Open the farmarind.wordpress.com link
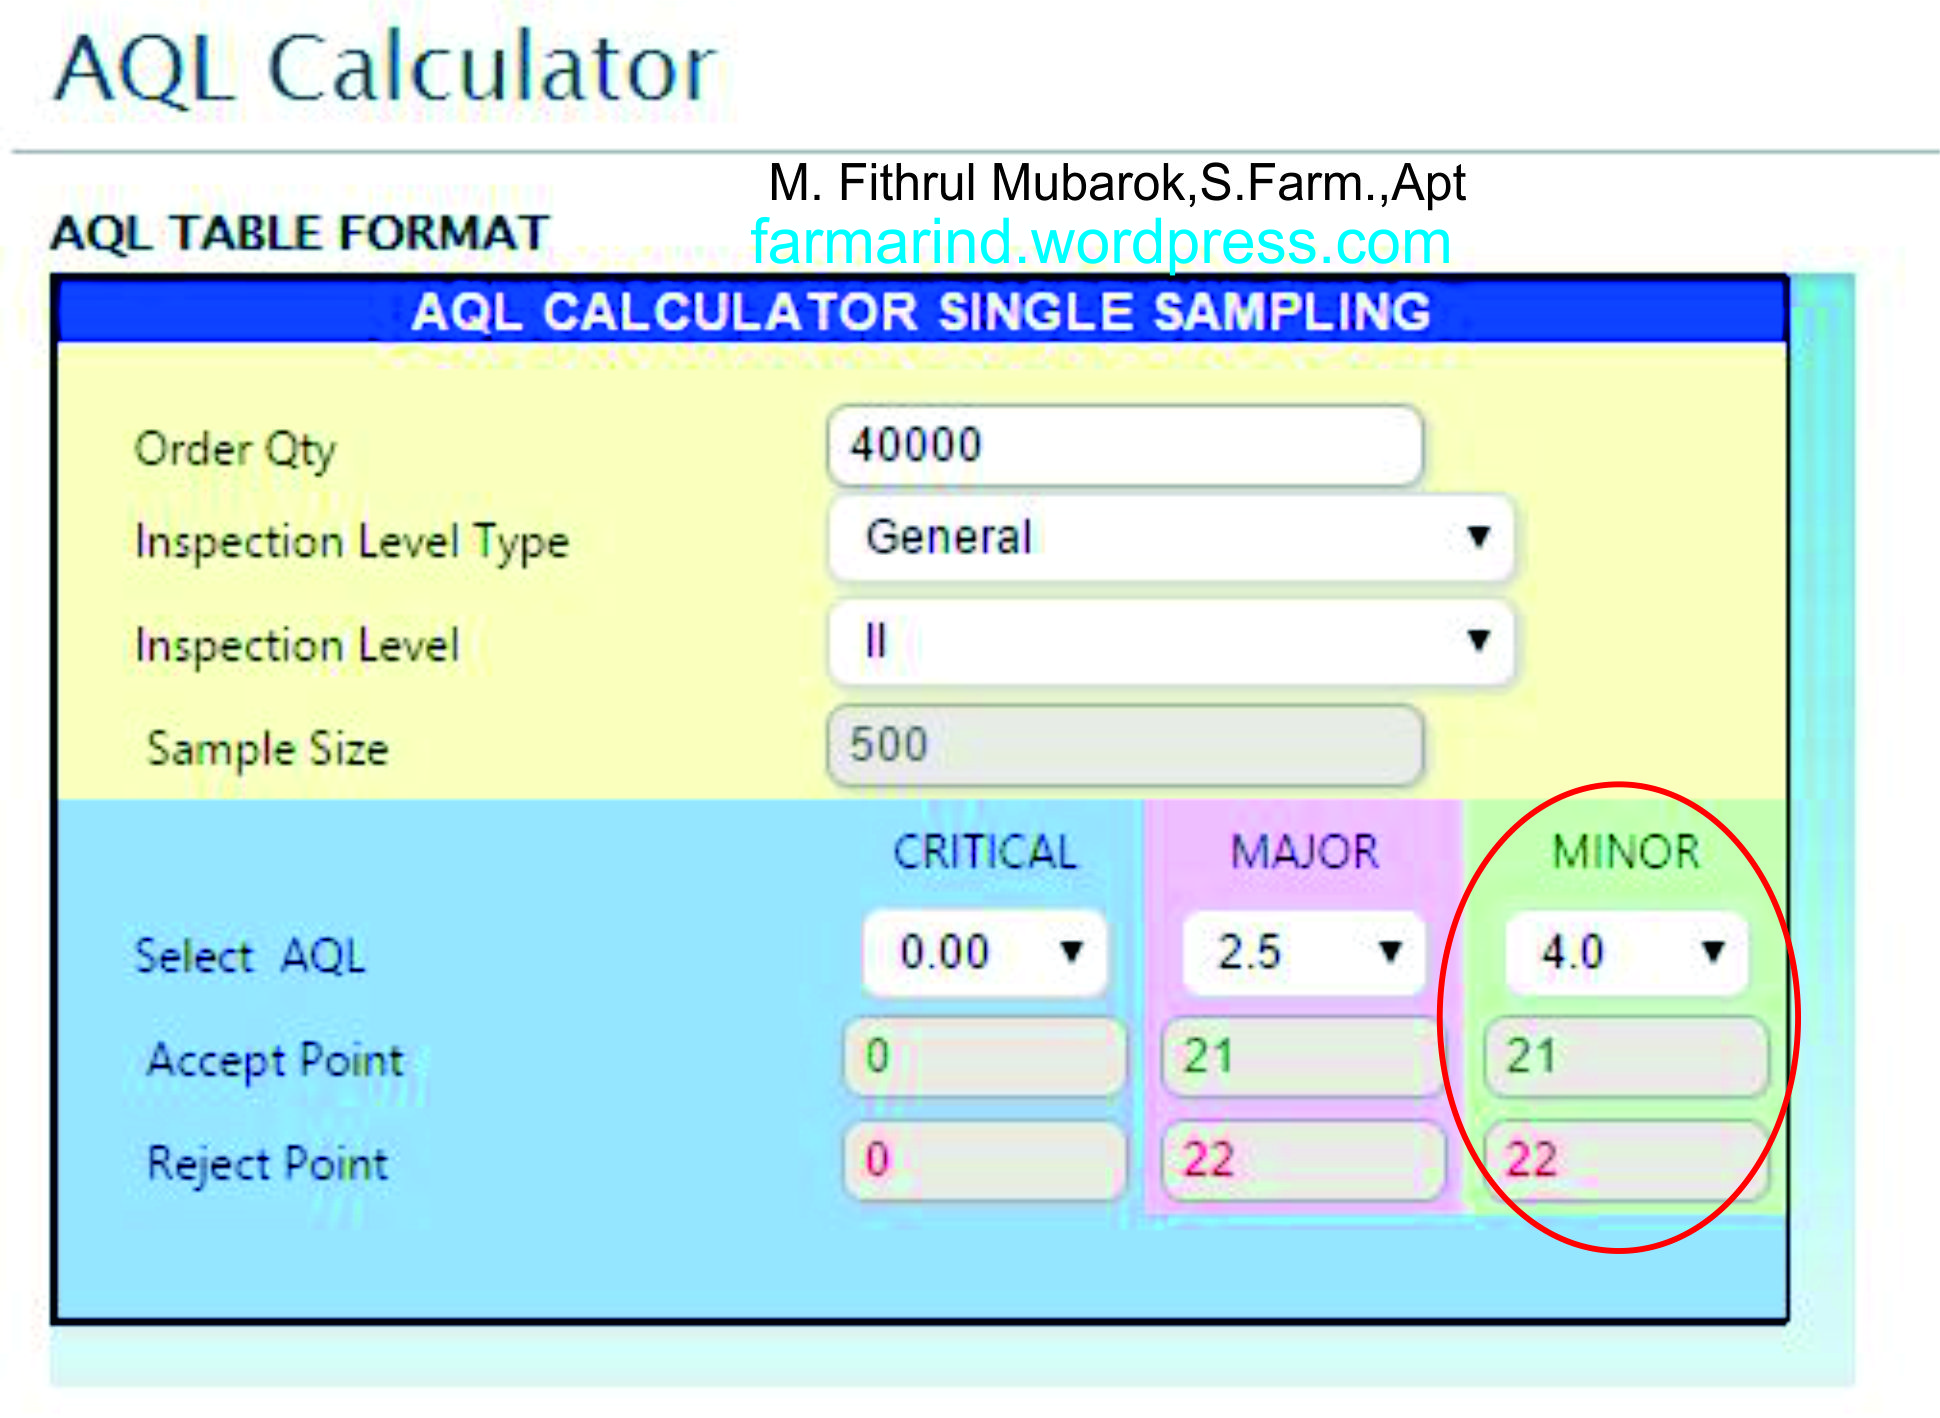The image size is (1940, 1418). (x=1100, y=243)
